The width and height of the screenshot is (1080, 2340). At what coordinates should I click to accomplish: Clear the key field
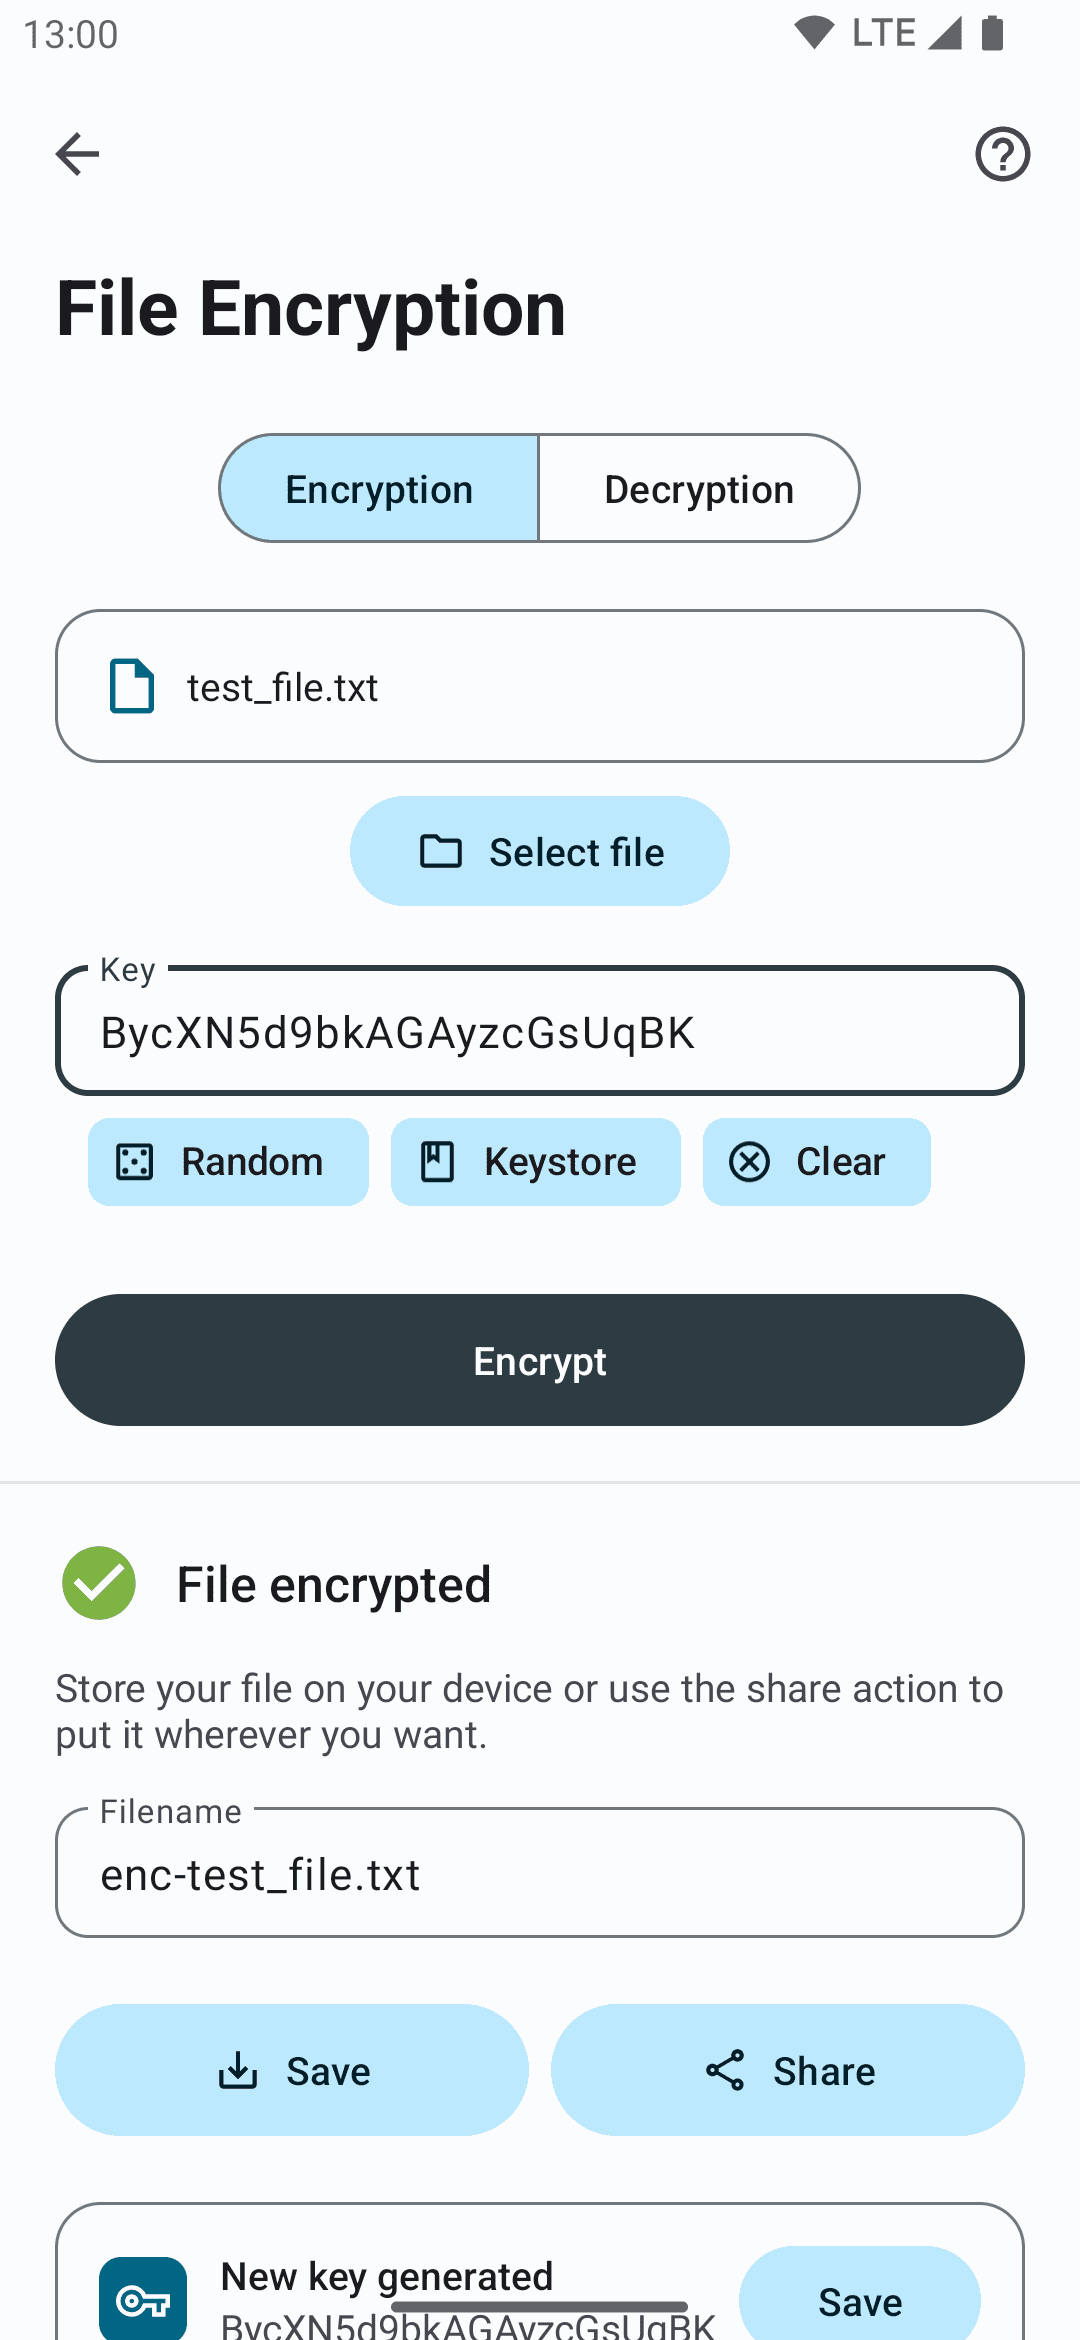point(816,1162)
